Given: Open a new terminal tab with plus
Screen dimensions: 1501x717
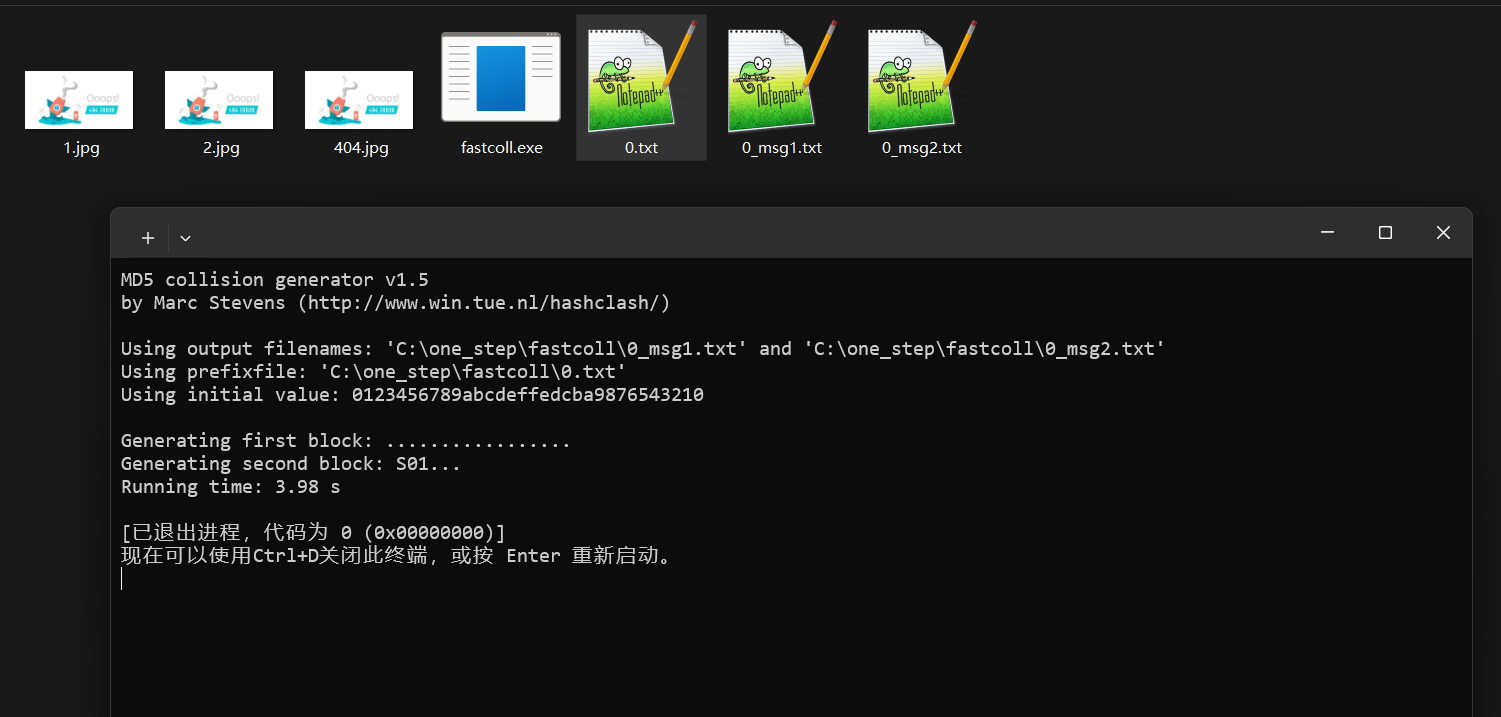Looking at the screenshot, I should pyautogui.click(x=148, y=238).
